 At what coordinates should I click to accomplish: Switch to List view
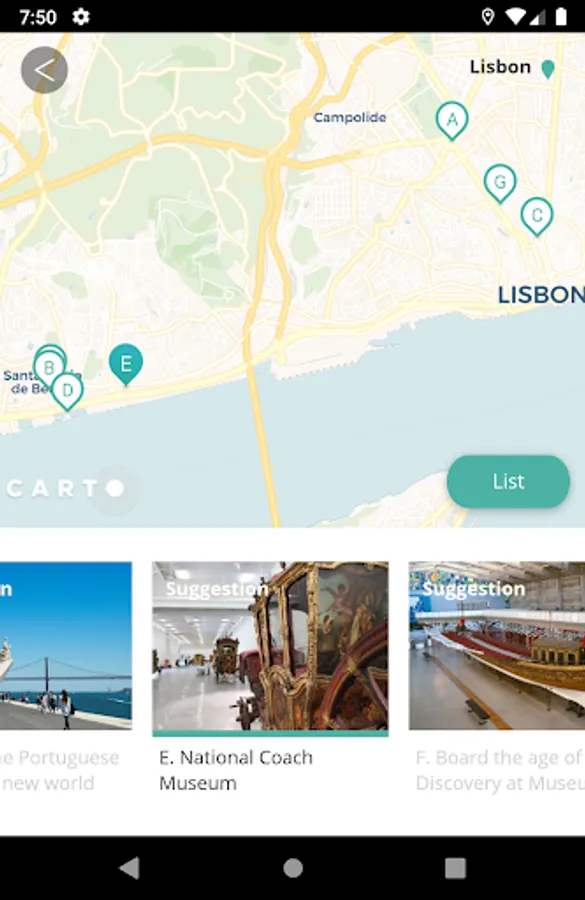(508, 482)
